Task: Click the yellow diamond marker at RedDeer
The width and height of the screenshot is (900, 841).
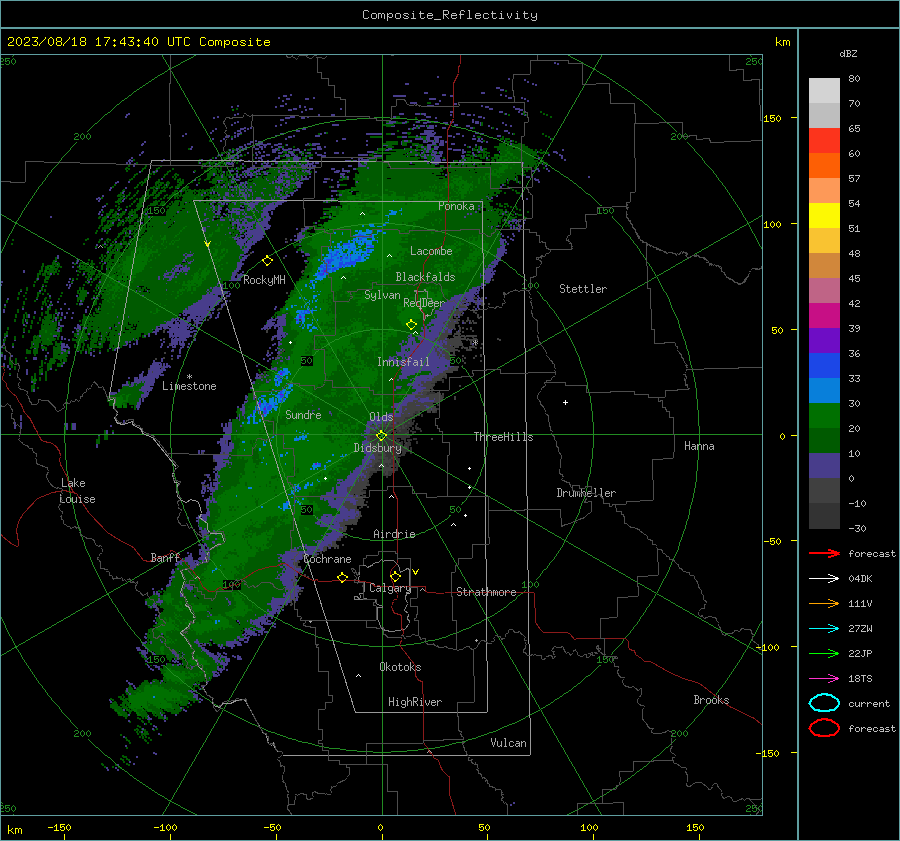Action: (x=412, y=325)
